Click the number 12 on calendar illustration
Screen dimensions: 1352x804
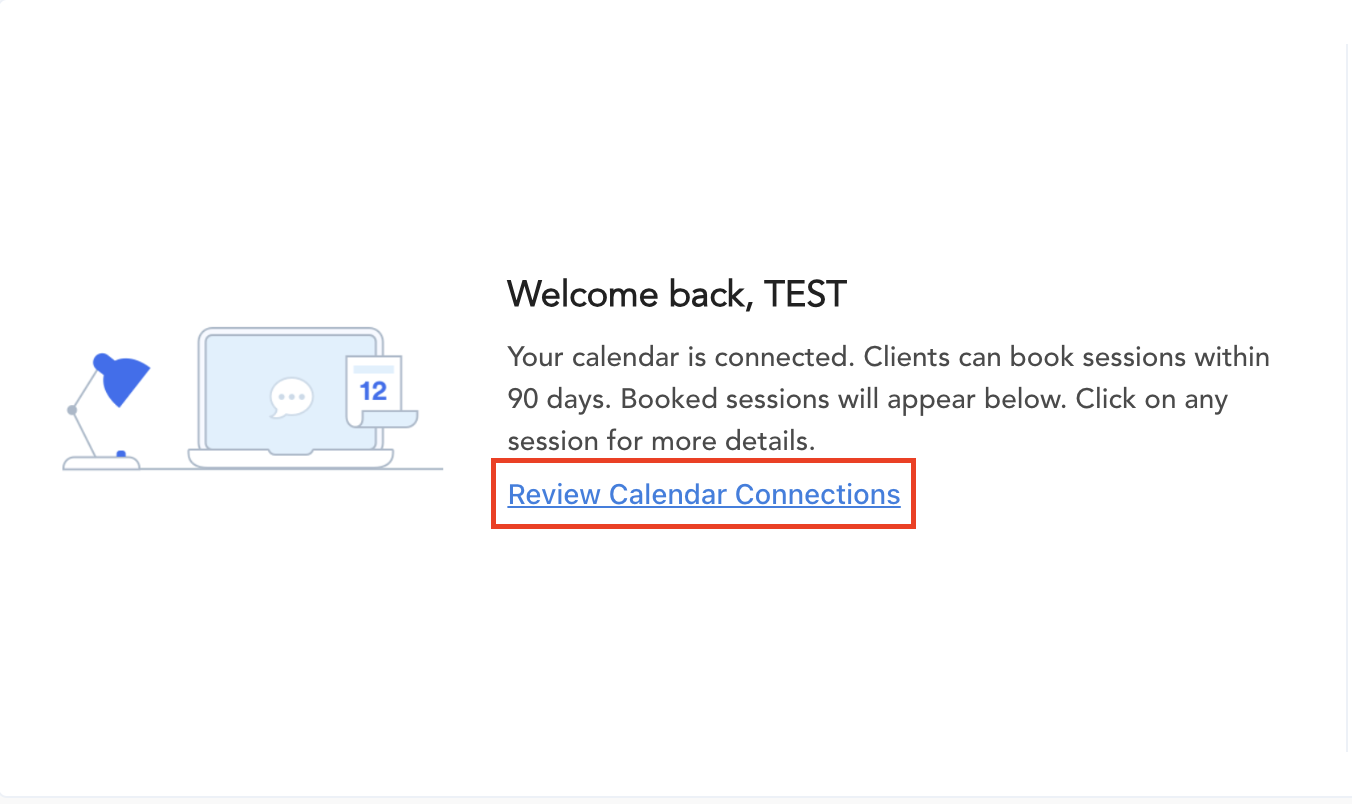click(373, 390)
